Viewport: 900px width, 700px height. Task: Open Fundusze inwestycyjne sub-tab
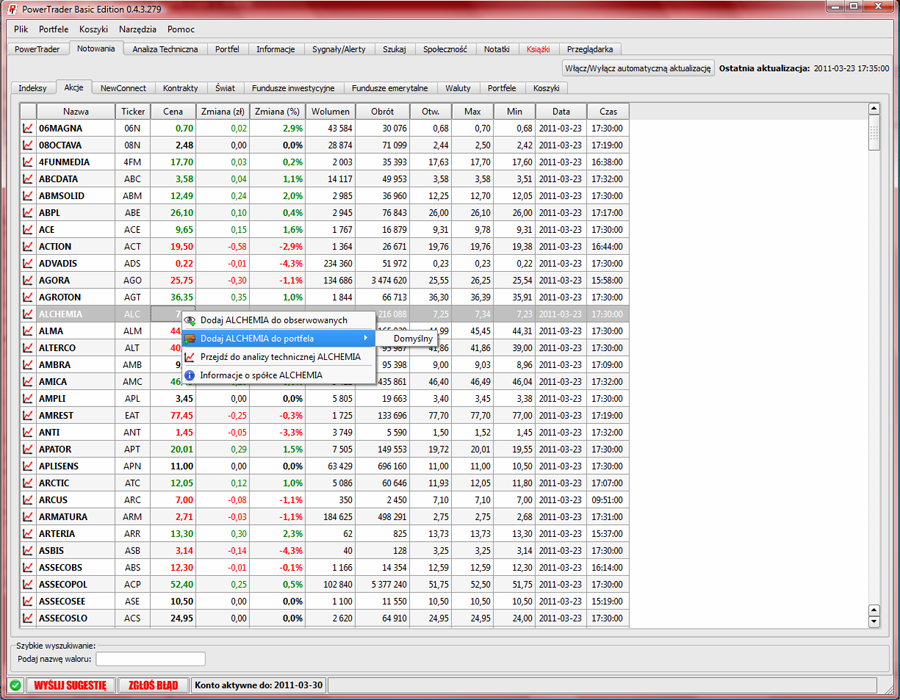pyautogui.click(x=293, y=88)
